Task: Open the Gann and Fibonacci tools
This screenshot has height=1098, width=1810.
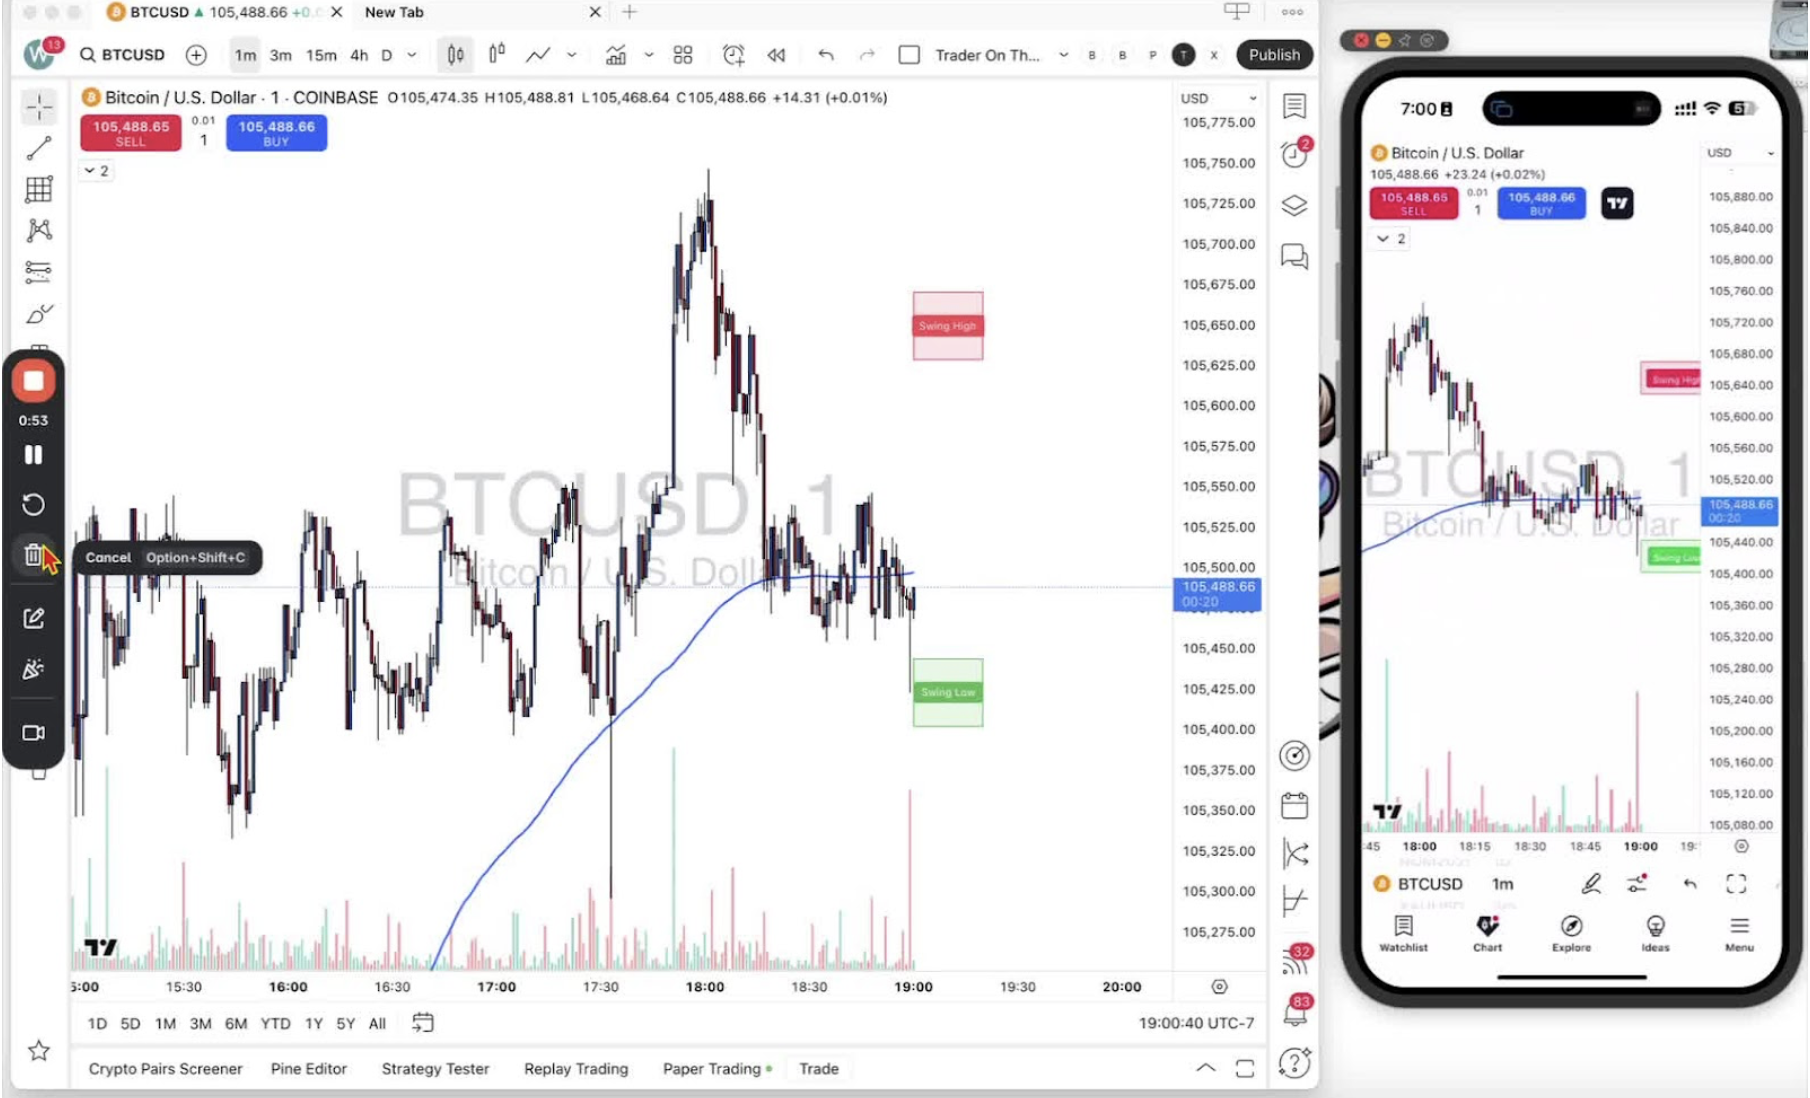Action: (39, 189)
